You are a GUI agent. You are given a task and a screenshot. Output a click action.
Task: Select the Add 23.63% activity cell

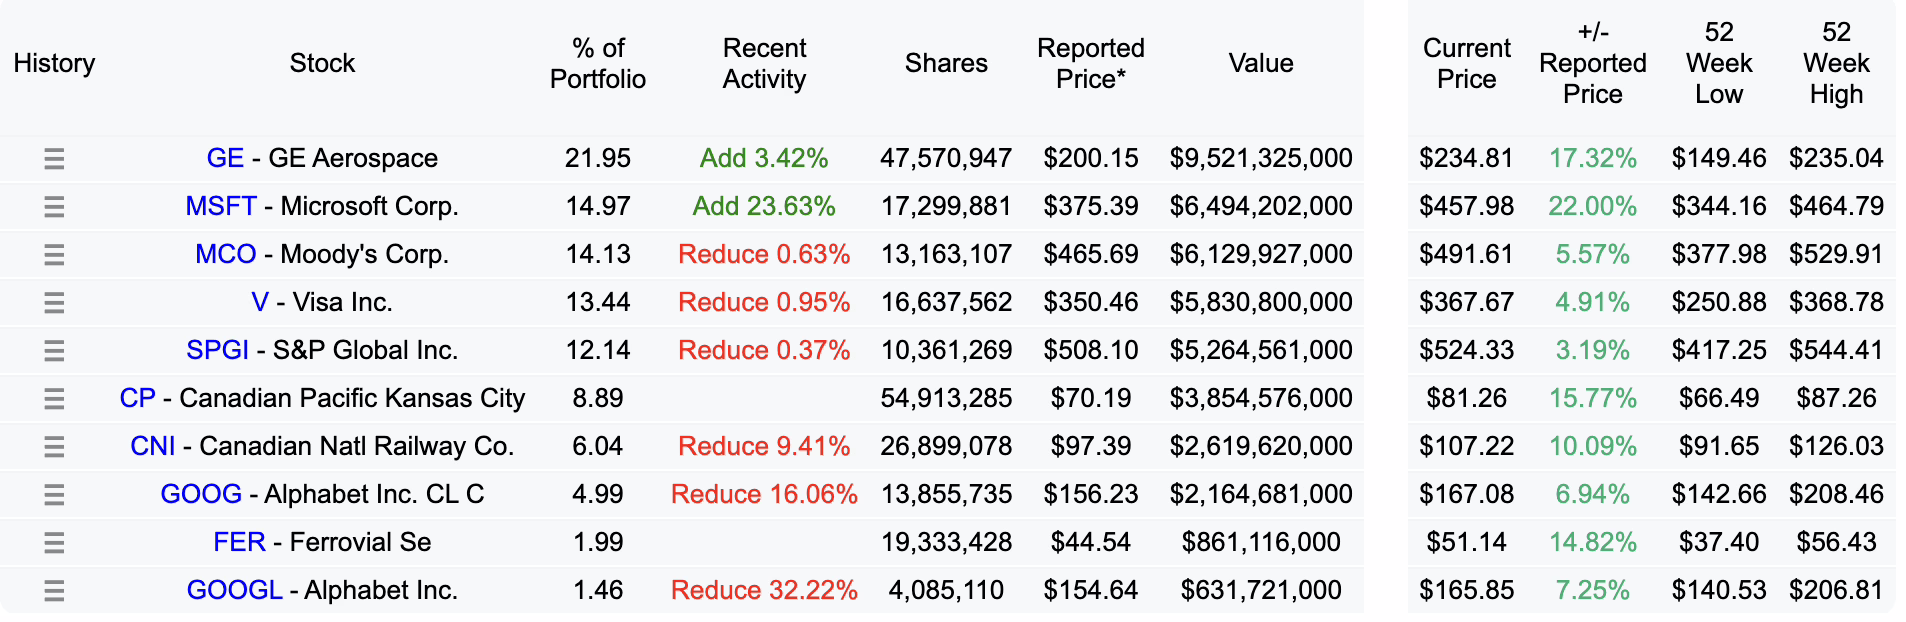click(764, 206)
